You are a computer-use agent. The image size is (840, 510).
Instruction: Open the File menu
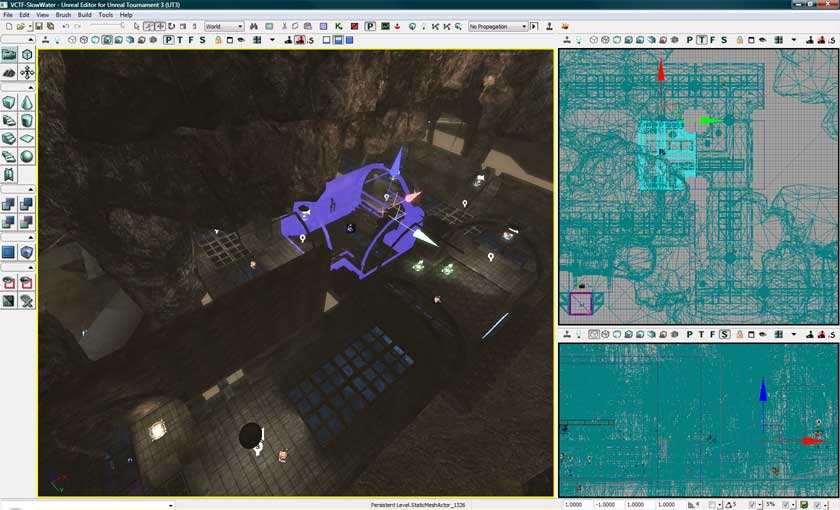tap(8, 15)
